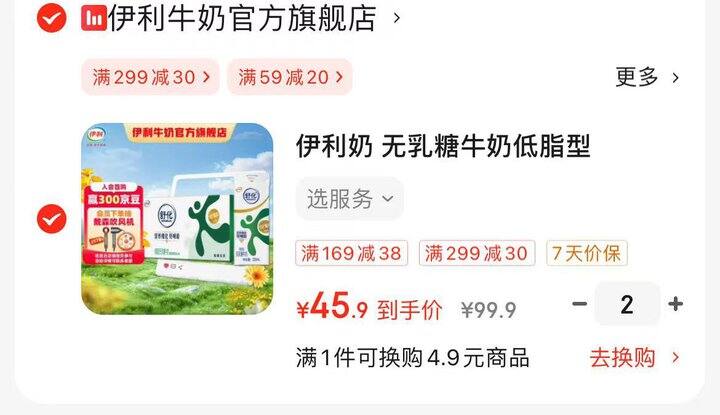Tap the 满169减38 promotion tag
This screenshot has height=415, width=720.
point(352,253)
